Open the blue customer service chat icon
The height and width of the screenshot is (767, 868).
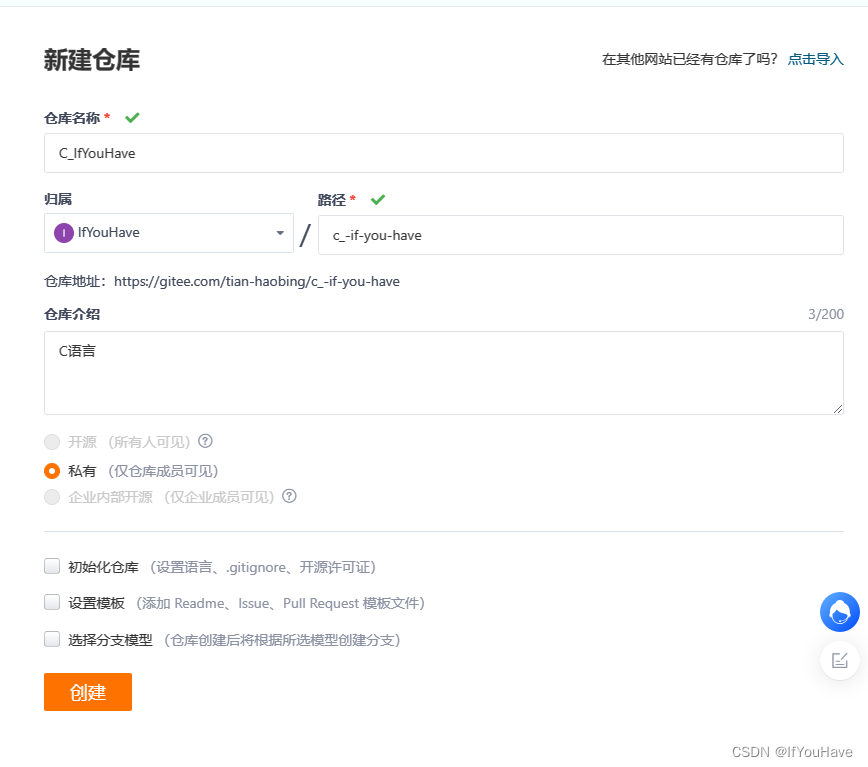click(840, 612)
